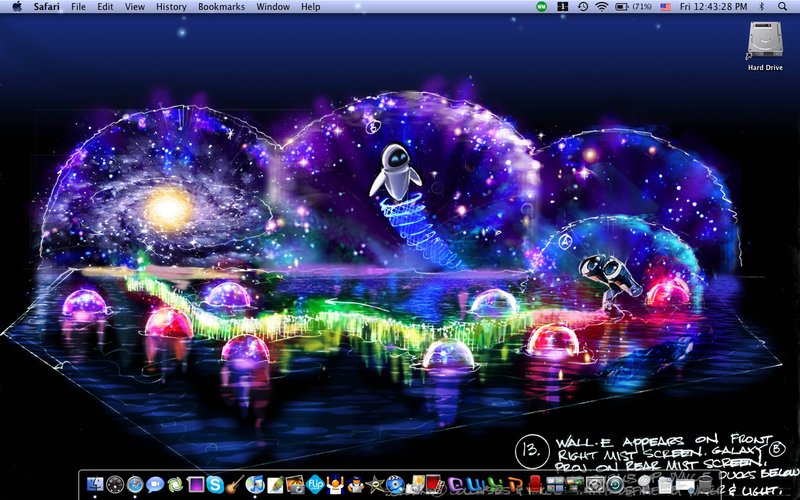This screenshot has height=500, width=800.
Task: Launch iPhoto from the Dock
Action: tap(295, 484)
